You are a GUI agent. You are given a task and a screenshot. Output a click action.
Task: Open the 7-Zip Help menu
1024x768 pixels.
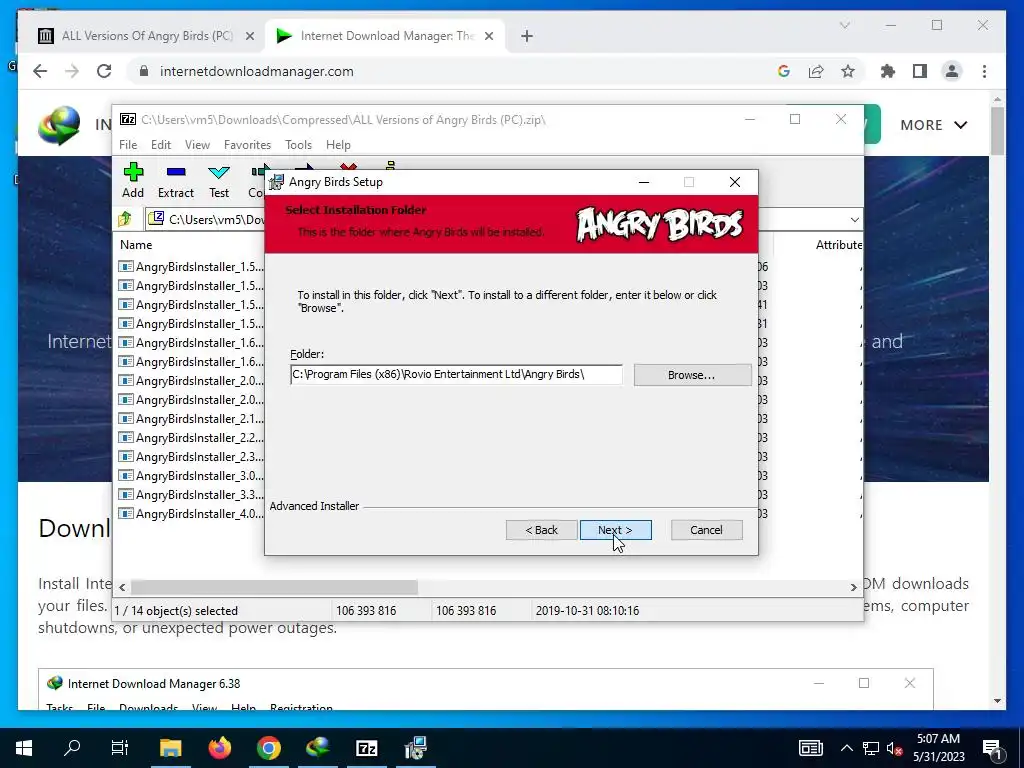[338, 144]
